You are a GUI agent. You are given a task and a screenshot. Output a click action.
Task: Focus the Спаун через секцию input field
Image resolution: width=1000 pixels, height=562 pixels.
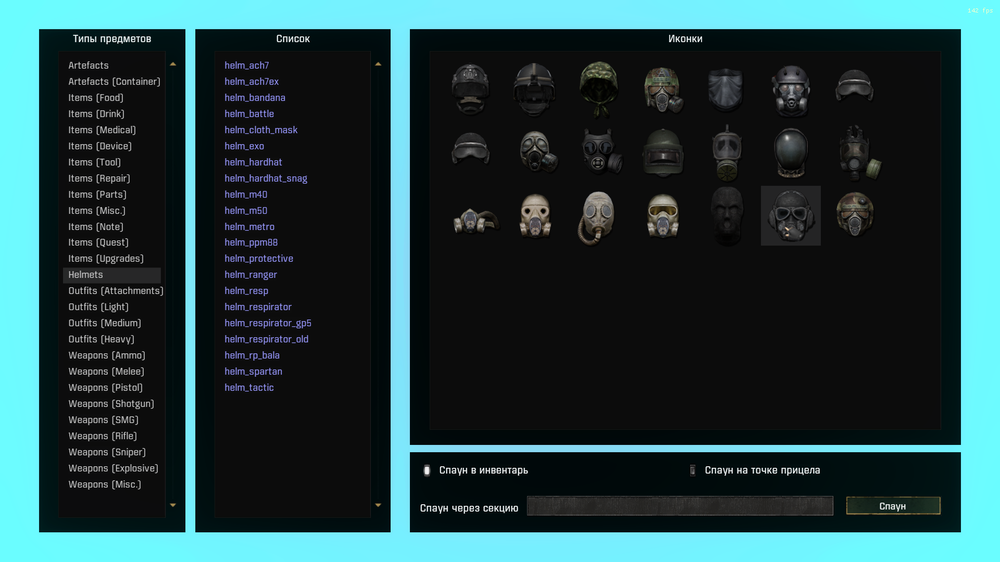[x=680, y=506]
